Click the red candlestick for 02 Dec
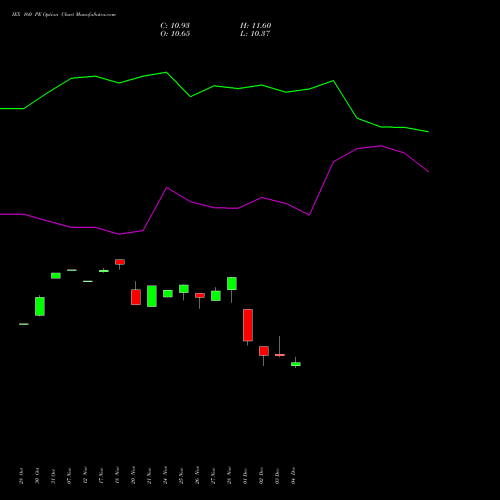 [264, 351]
